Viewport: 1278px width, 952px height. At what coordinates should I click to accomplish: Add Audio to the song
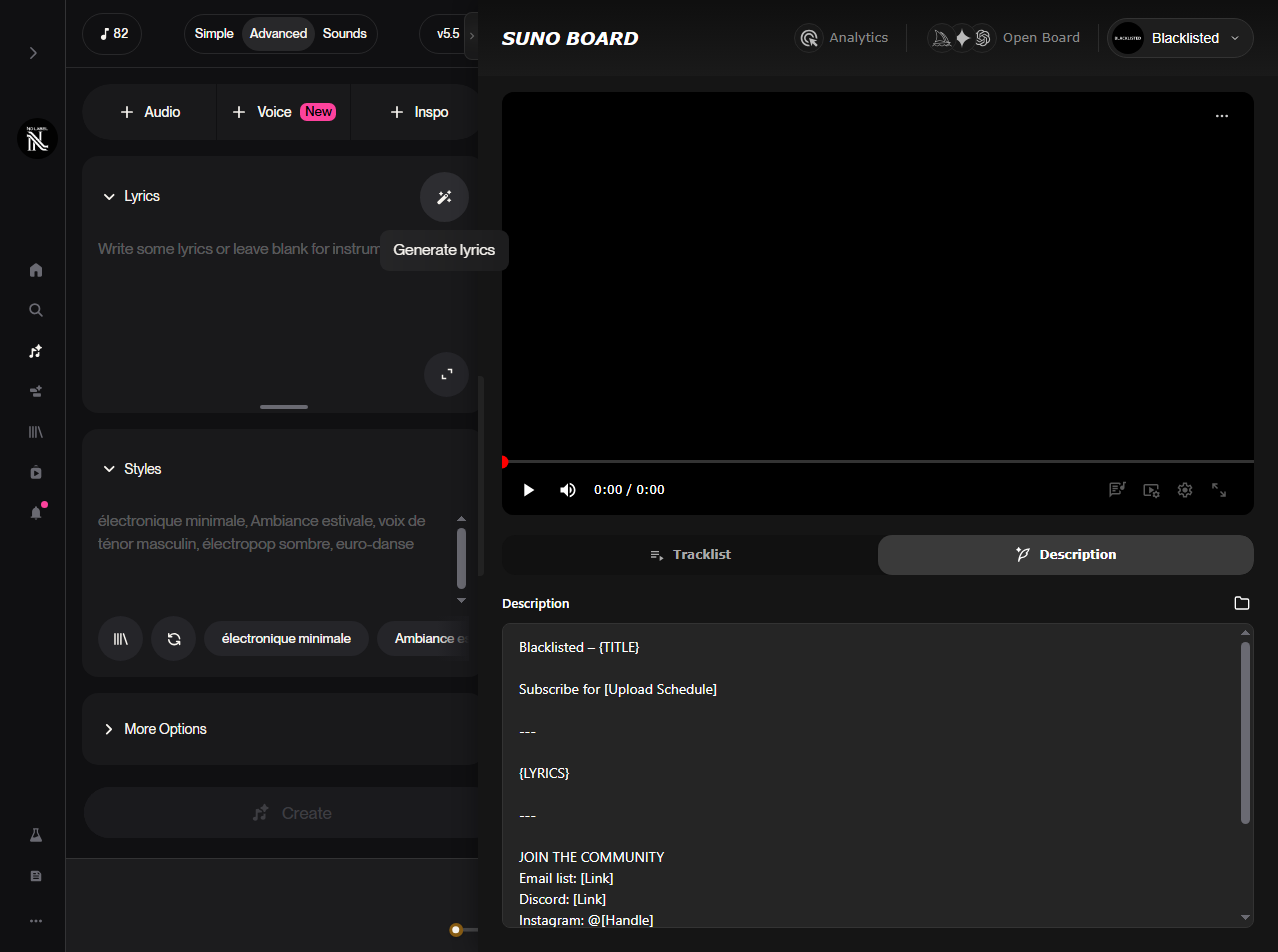150,112
